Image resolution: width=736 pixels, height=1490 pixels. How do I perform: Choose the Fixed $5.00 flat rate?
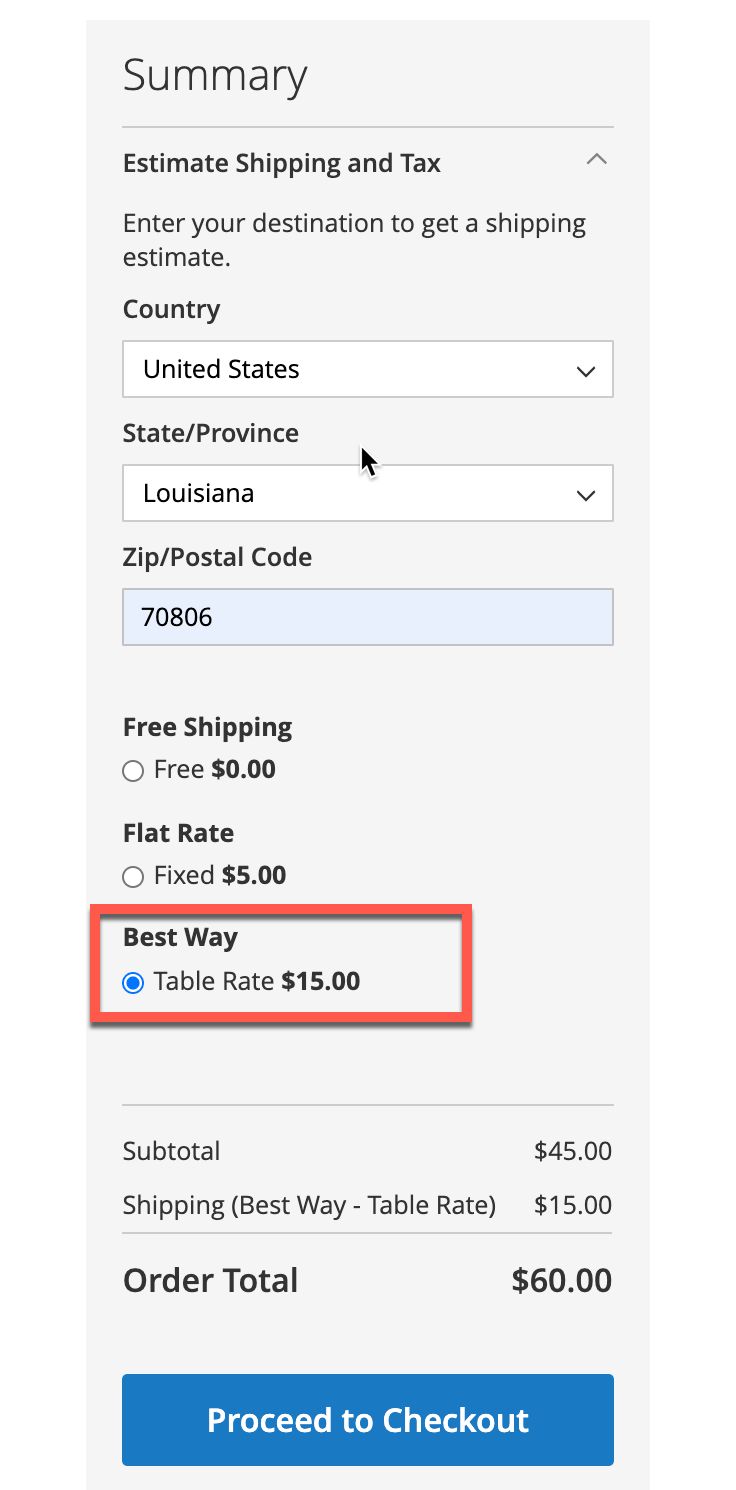pos(132,876)
